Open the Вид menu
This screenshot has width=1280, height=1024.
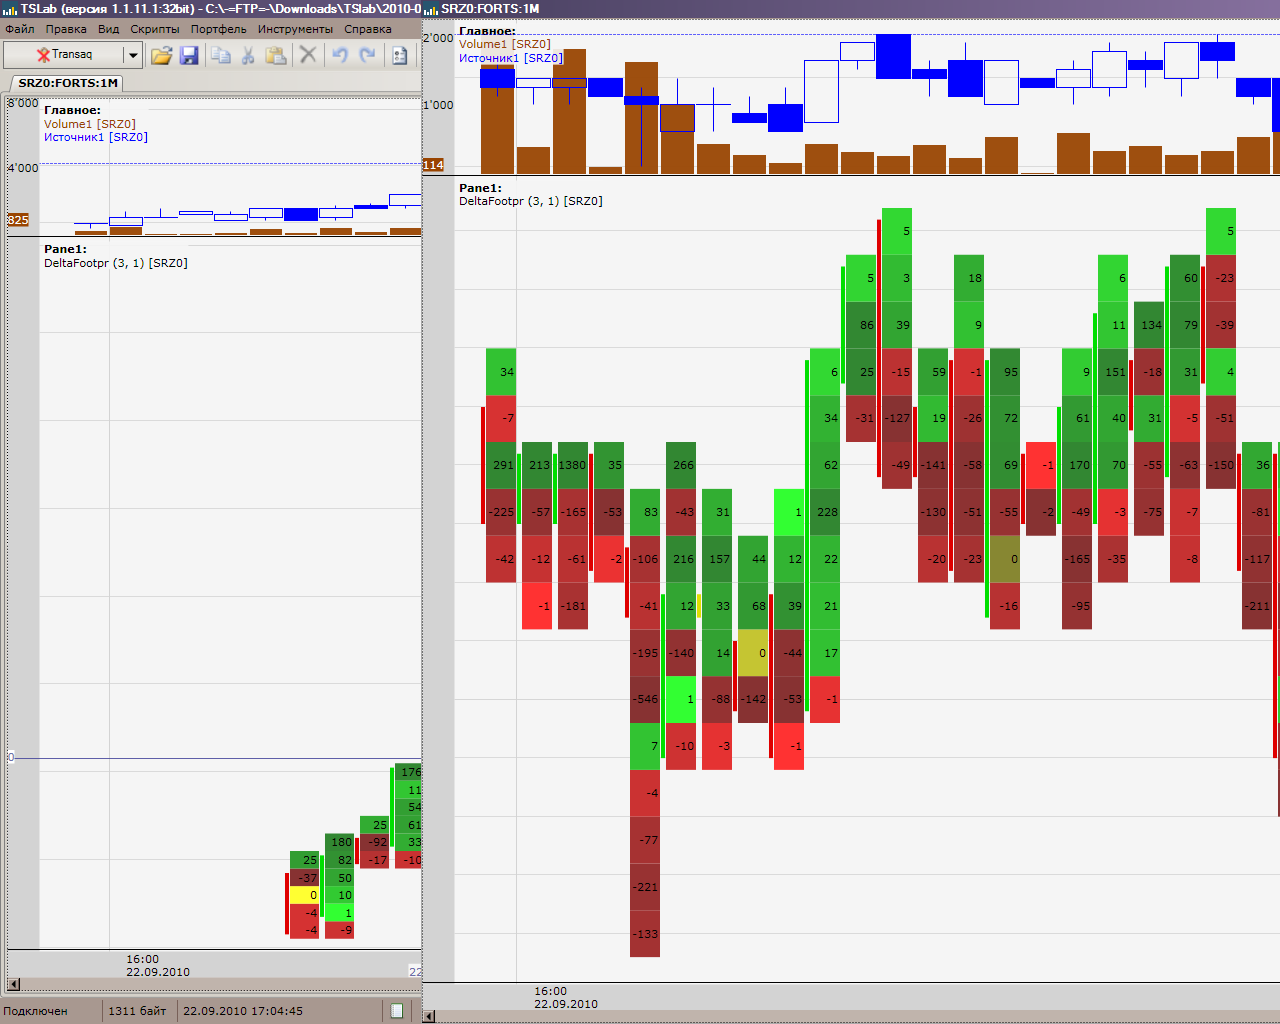[x=109, y=29]
